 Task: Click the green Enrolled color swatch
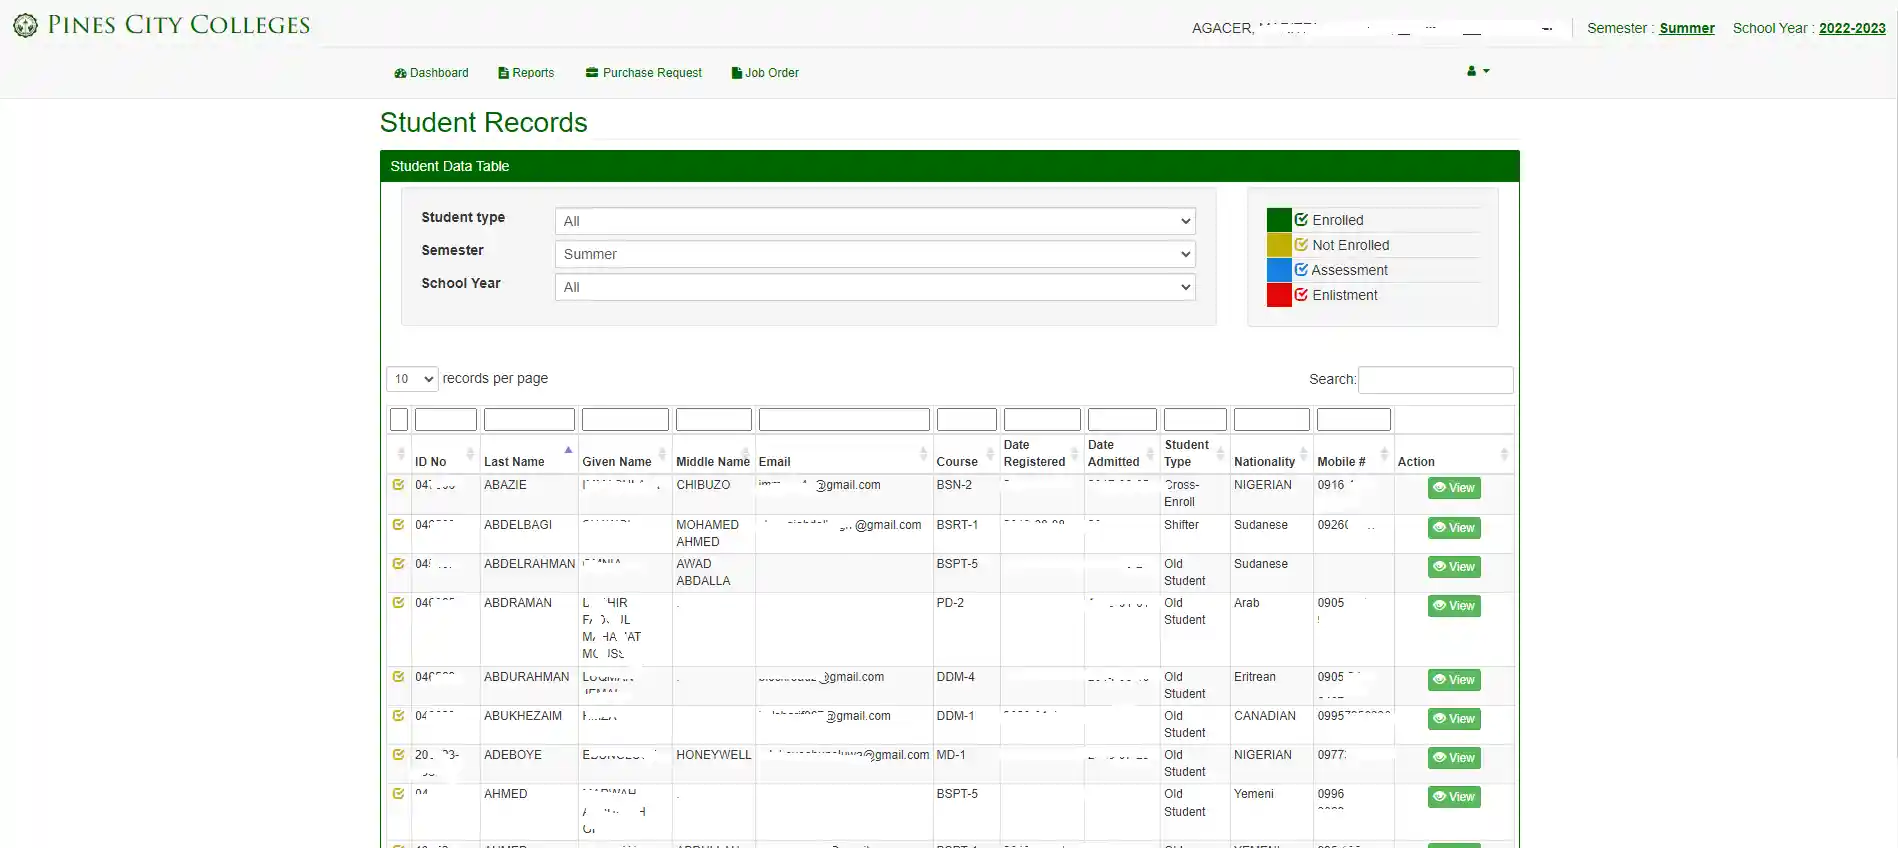(1279, 220)
